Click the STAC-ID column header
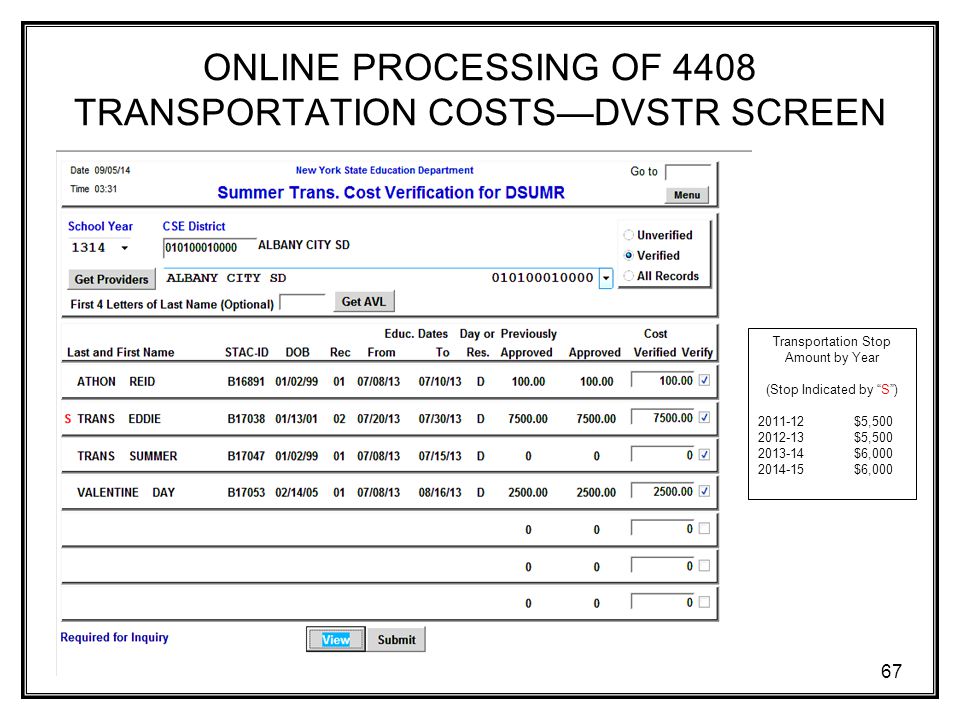This screenshot has height=720, width=960. coord(247,353)
